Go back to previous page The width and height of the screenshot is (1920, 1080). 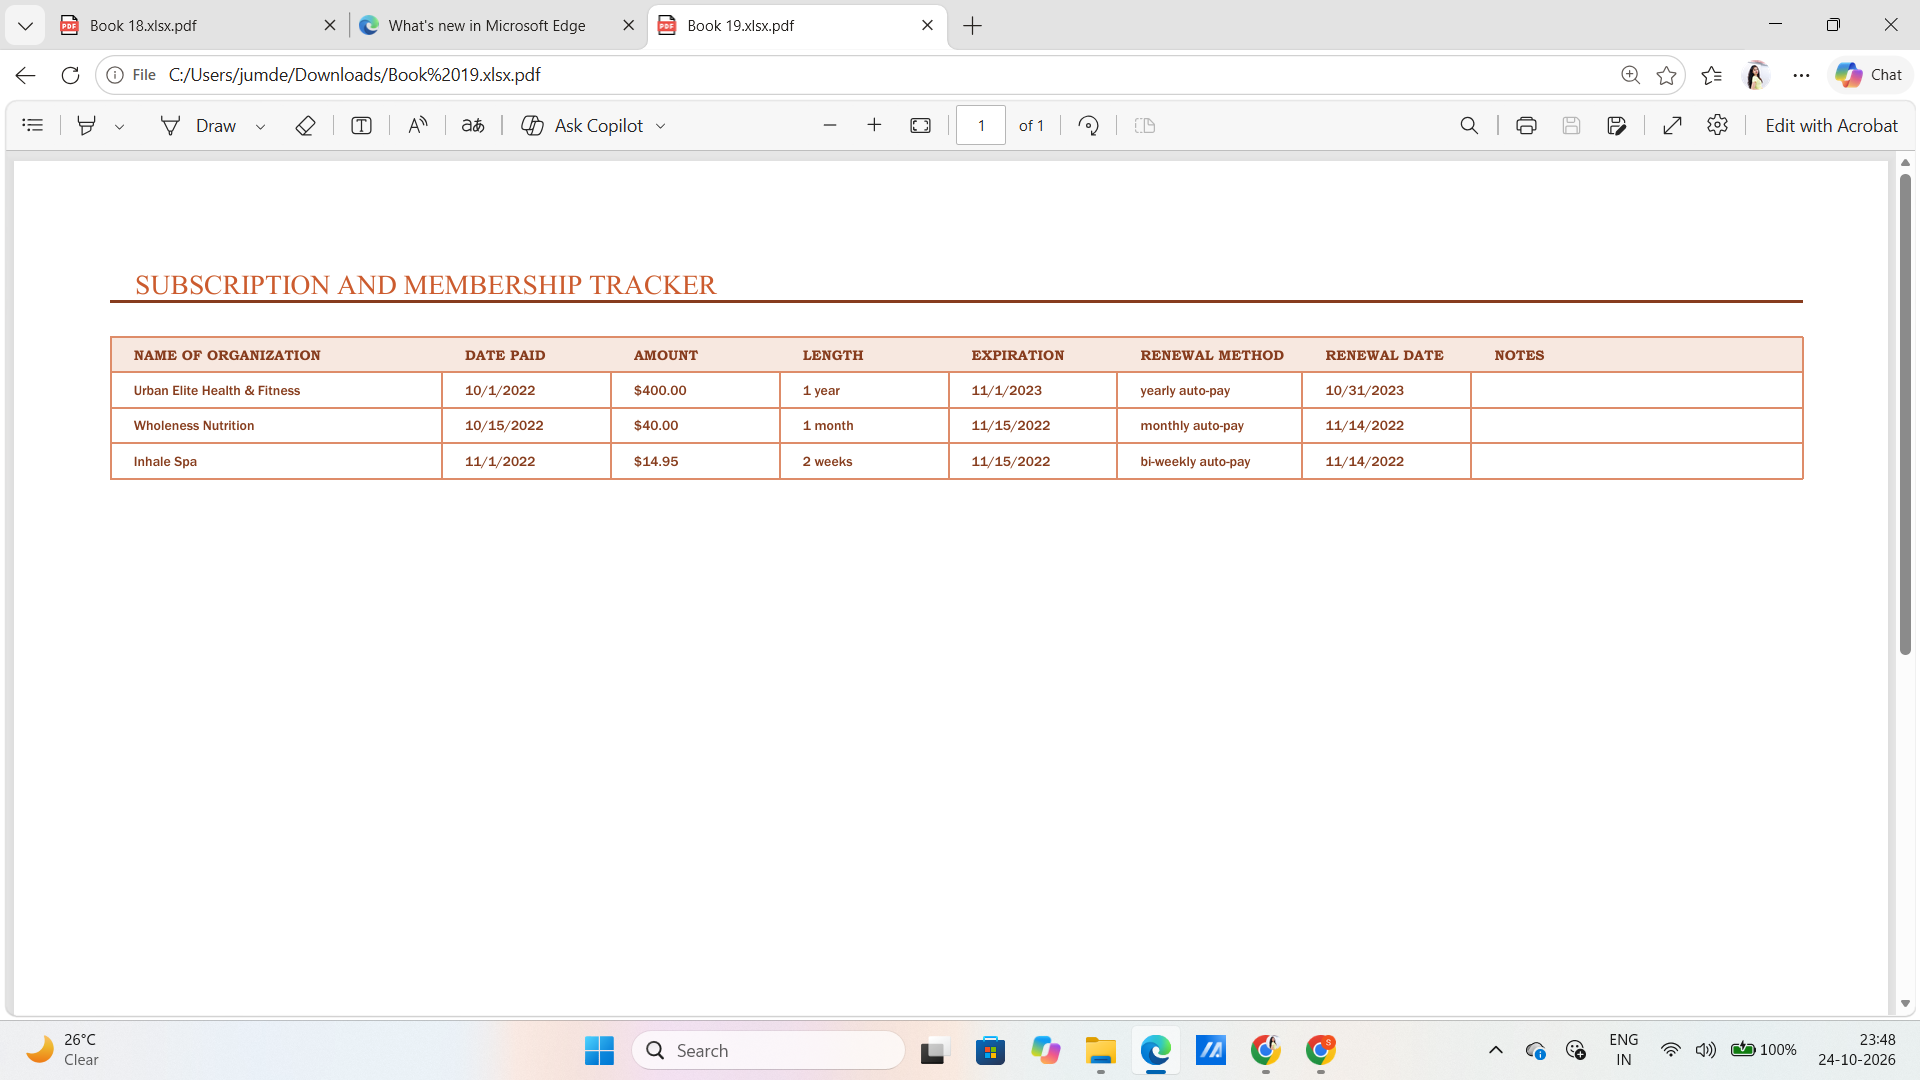point(26,75)
